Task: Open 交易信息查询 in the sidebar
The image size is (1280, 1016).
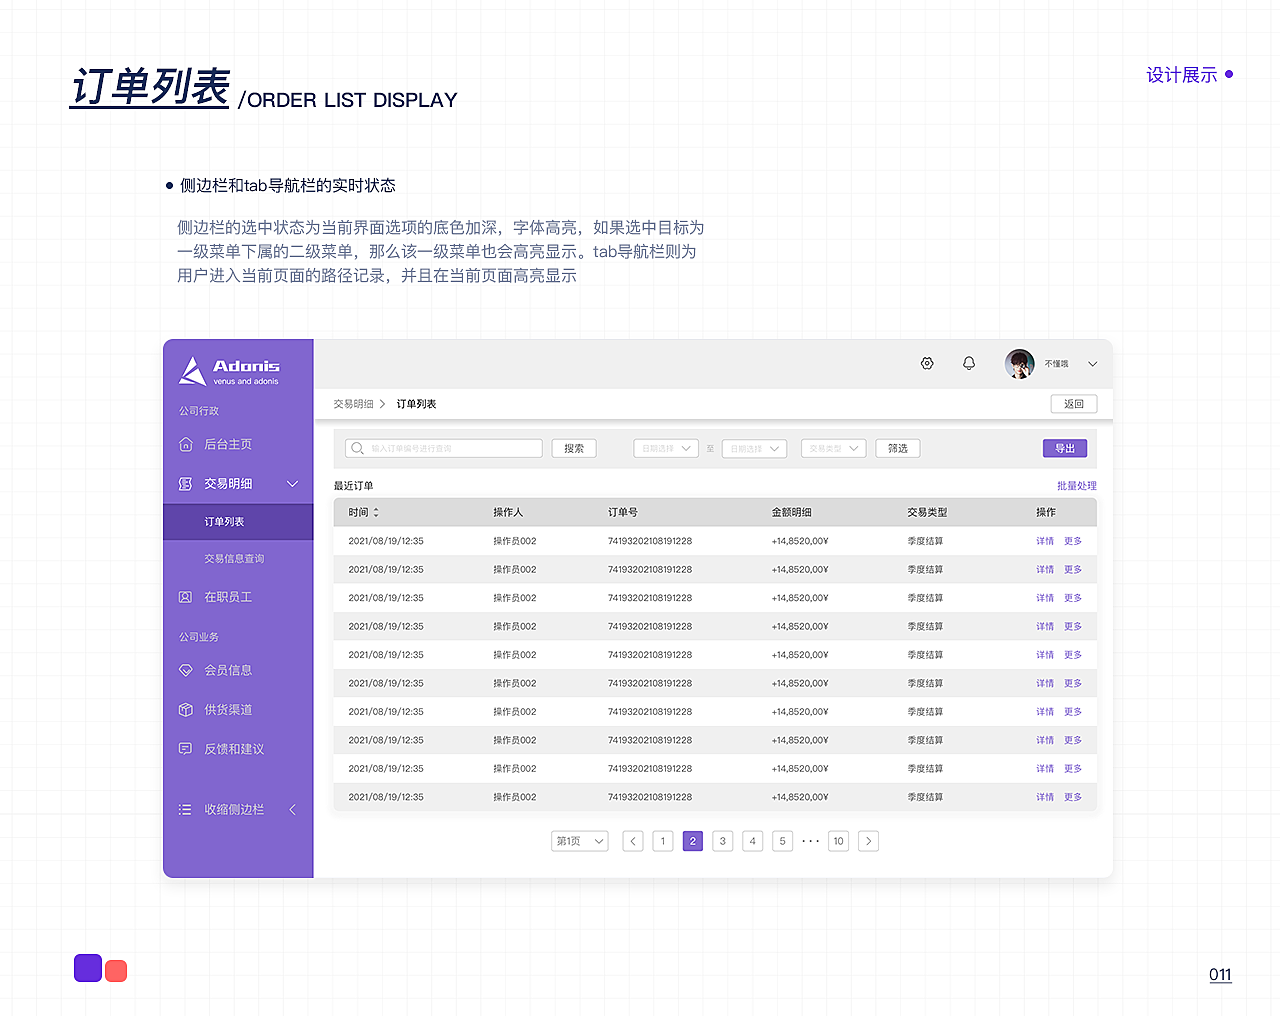Action: tap(234, 559)
